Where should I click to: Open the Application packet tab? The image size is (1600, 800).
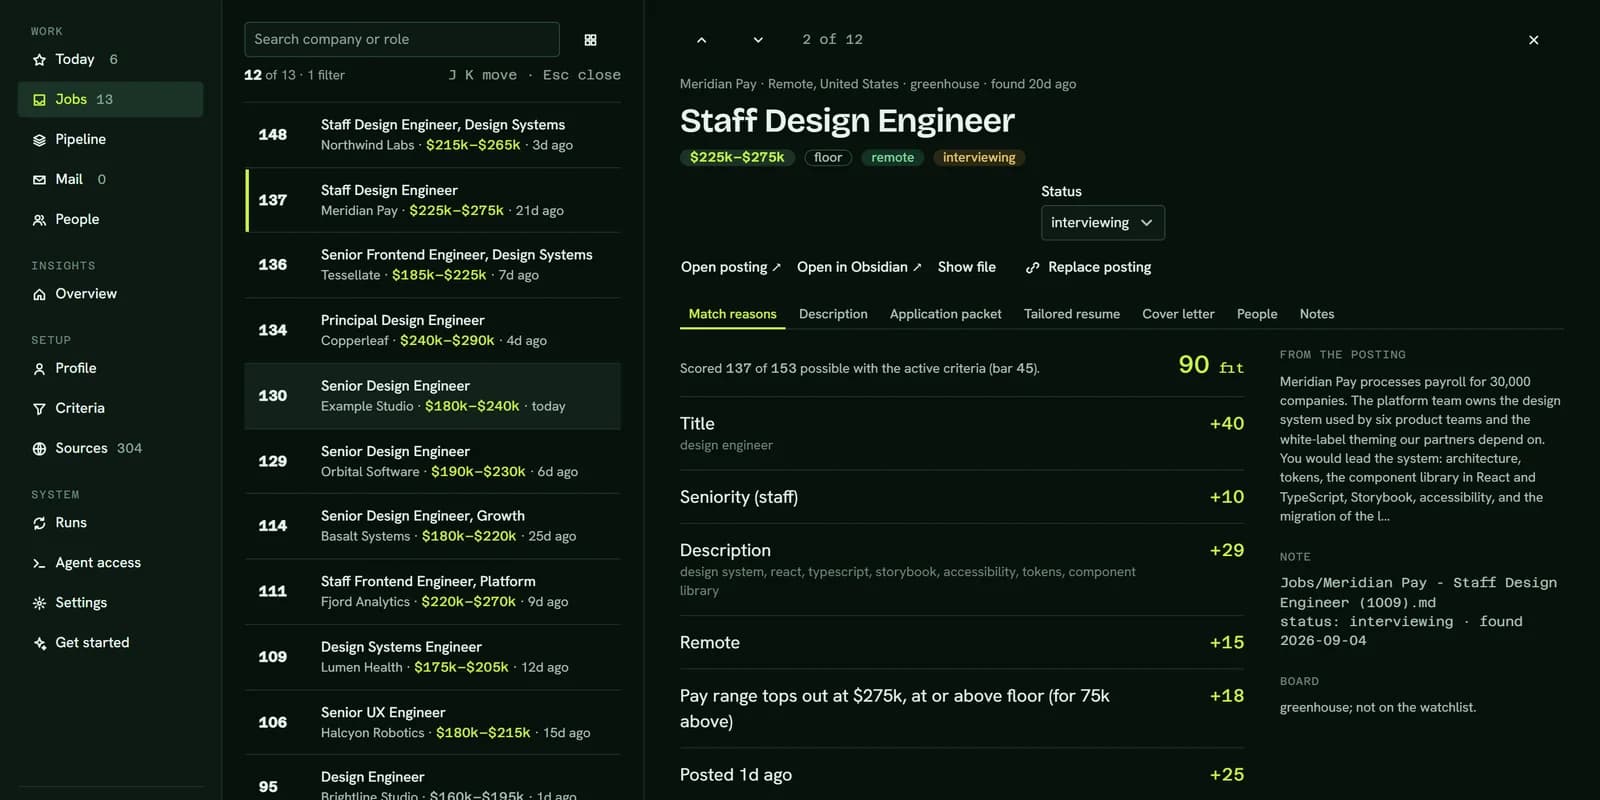tap(945, 314)
